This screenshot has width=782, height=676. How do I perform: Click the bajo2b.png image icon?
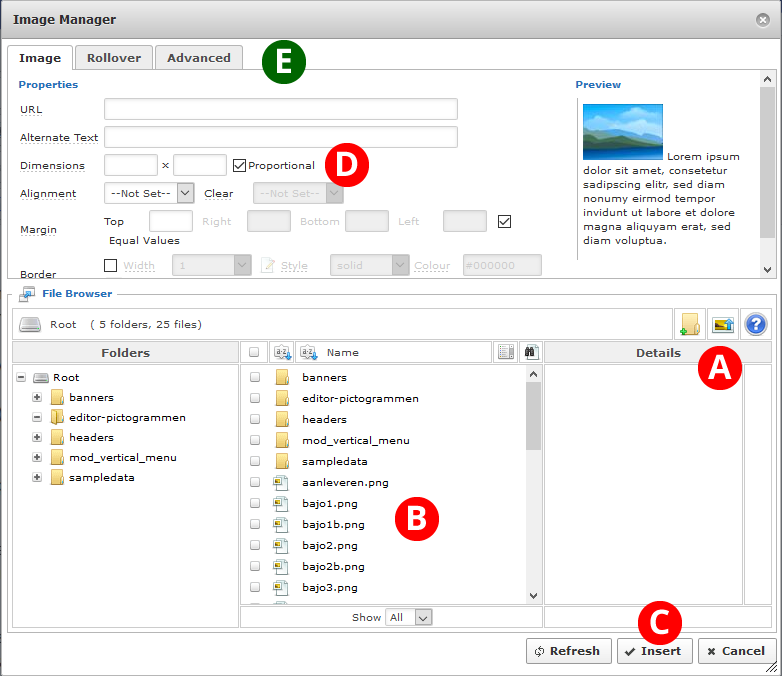[281, 566]
